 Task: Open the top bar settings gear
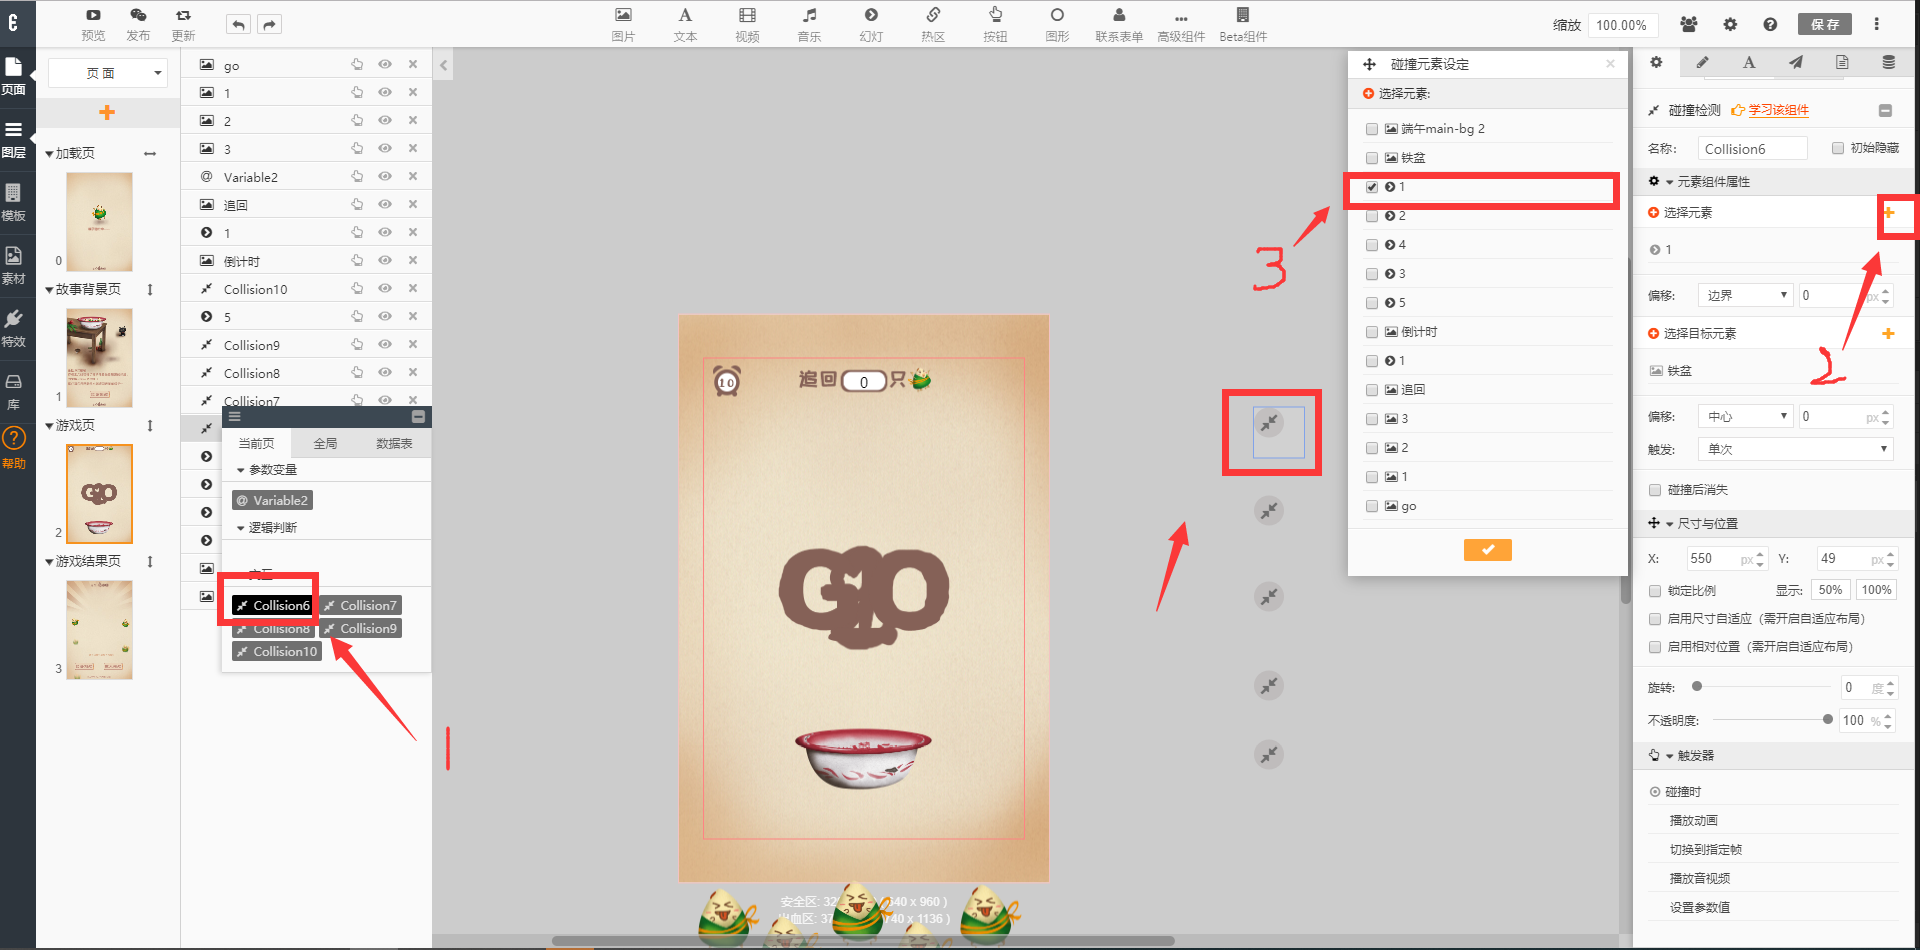coord(1730,24)
